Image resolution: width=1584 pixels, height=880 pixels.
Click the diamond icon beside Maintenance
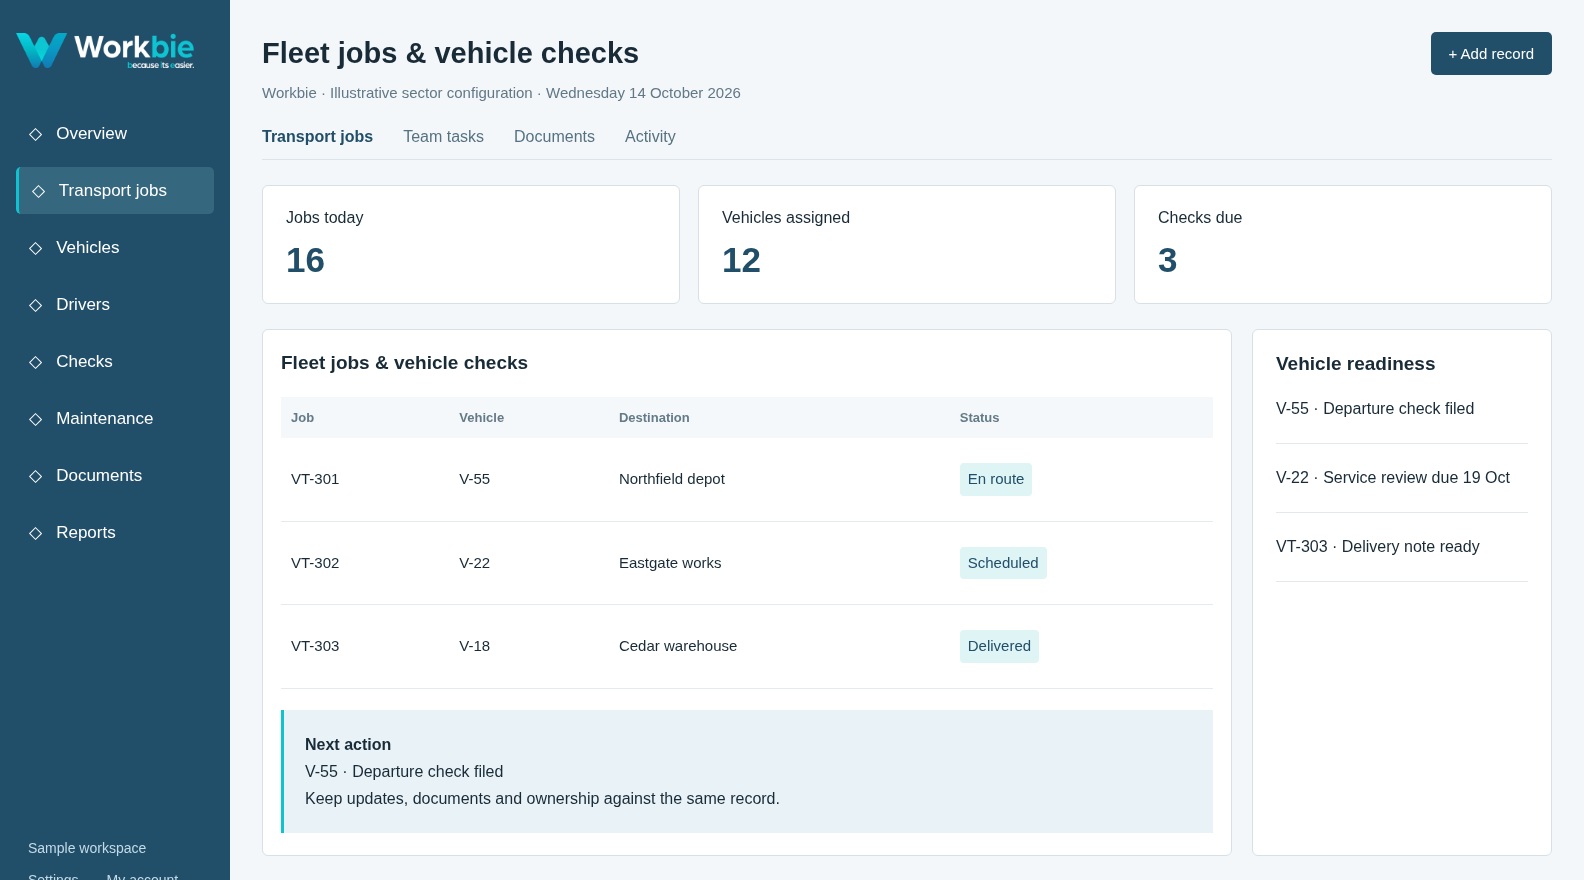coord(36,419)
